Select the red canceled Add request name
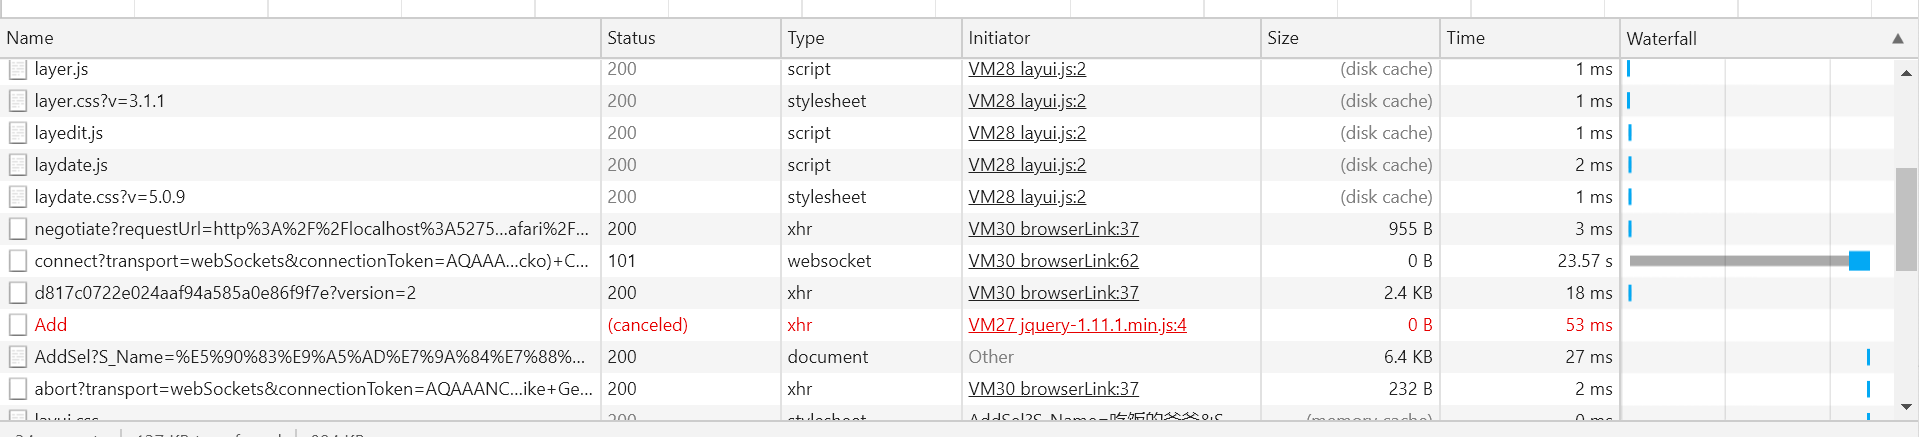1919x437 pixels. (51, 325)
